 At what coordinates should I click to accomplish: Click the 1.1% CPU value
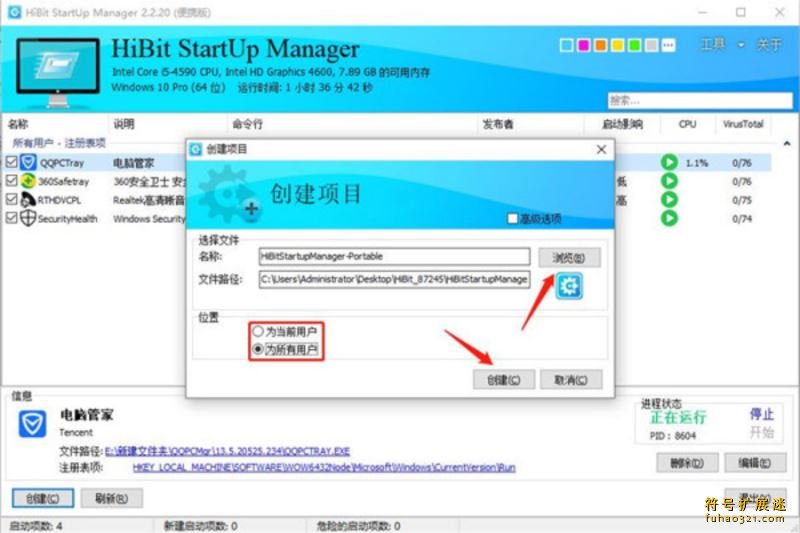click(x=697, y=163)
